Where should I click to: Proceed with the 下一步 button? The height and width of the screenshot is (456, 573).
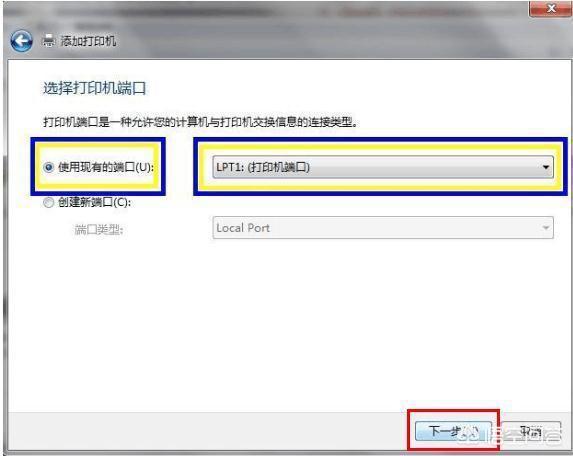(x=453, y=432)
